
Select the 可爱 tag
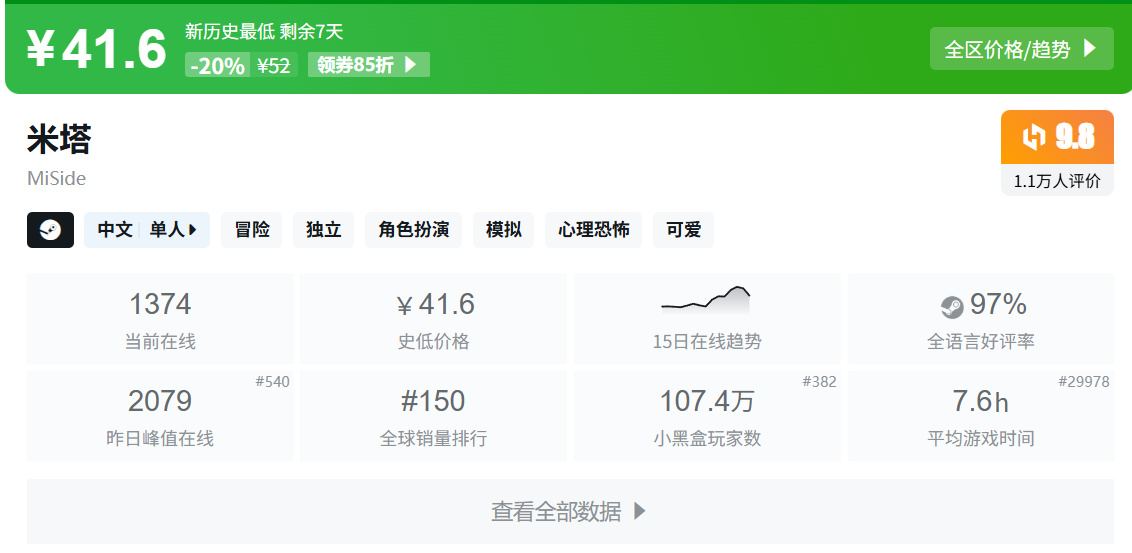tap(683, 230)
